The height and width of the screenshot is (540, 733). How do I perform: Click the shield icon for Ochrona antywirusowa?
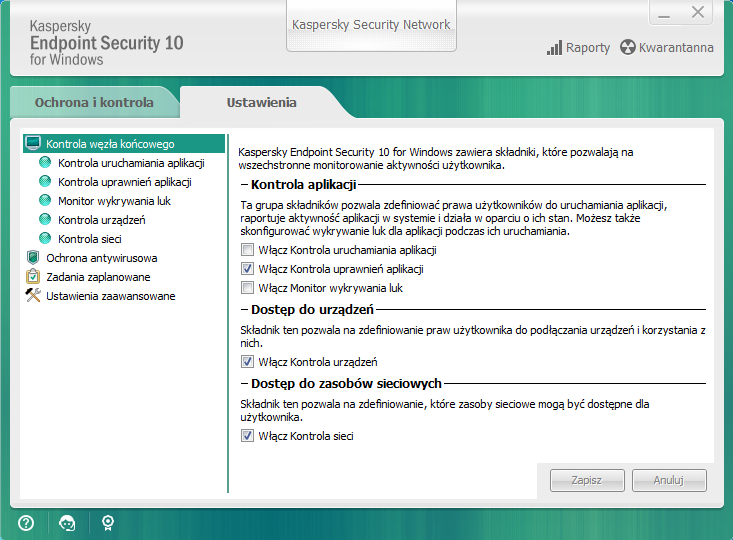point(33,258)
